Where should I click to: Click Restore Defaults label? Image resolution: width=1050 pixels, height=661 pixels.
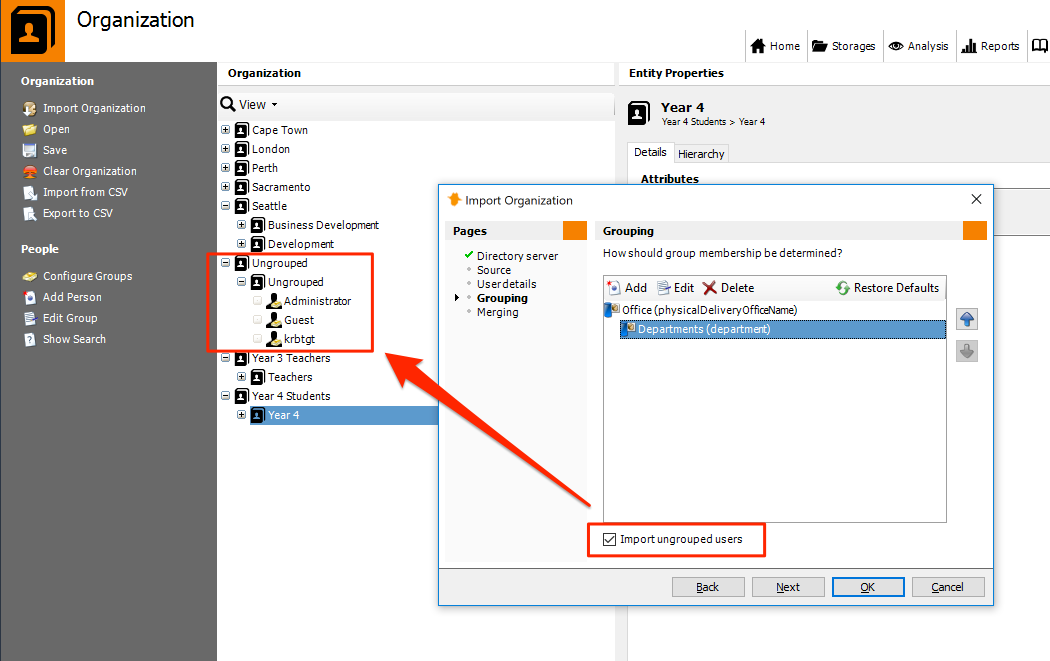896,288
